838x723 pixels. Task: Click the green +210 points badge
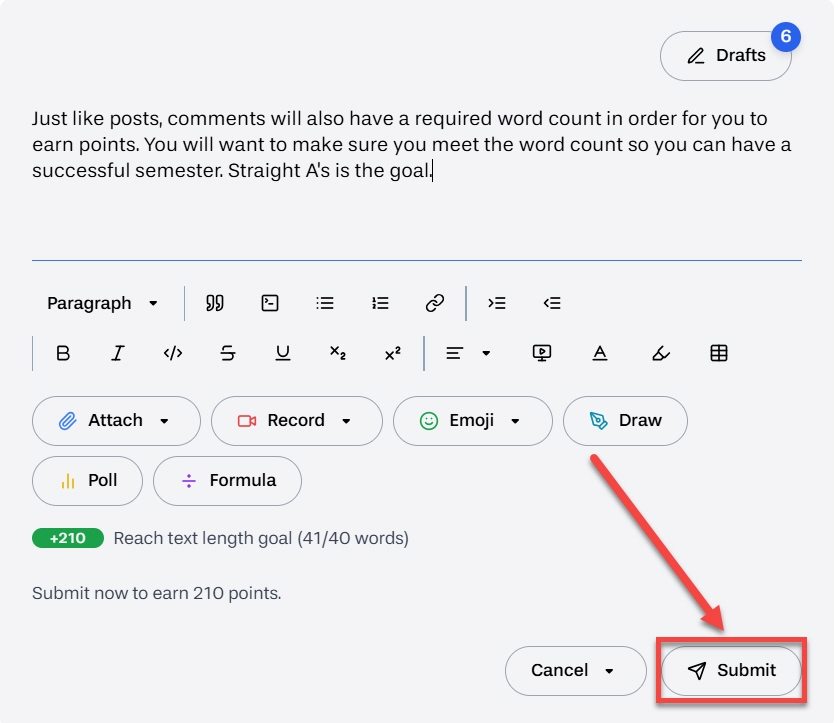pyautogui.click(x=68, y=538)
